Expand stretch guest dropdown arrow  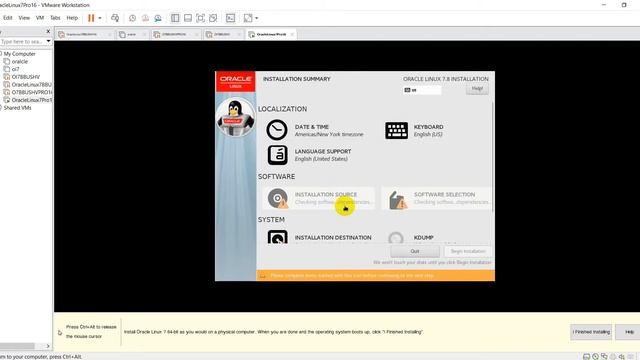[256, 18]
